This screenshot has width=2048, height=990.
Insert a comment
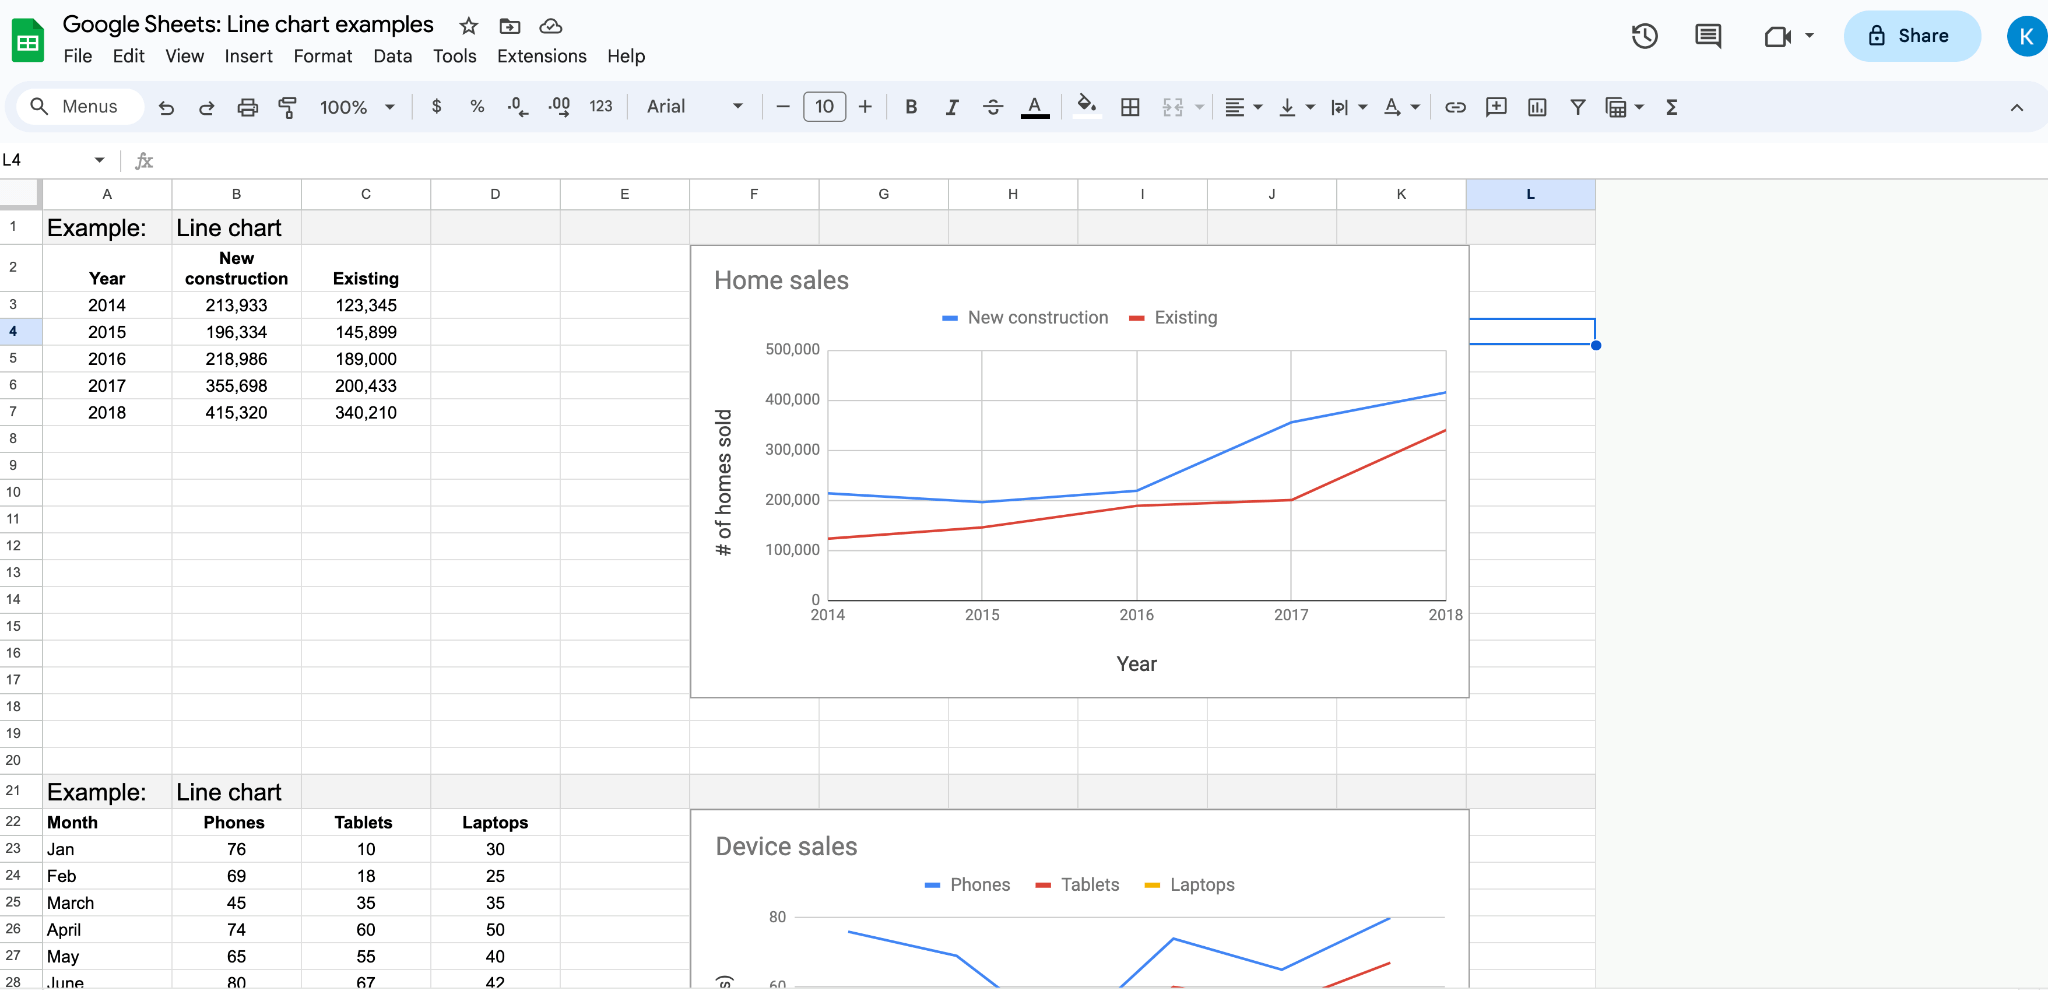[x=1495, y=106]
